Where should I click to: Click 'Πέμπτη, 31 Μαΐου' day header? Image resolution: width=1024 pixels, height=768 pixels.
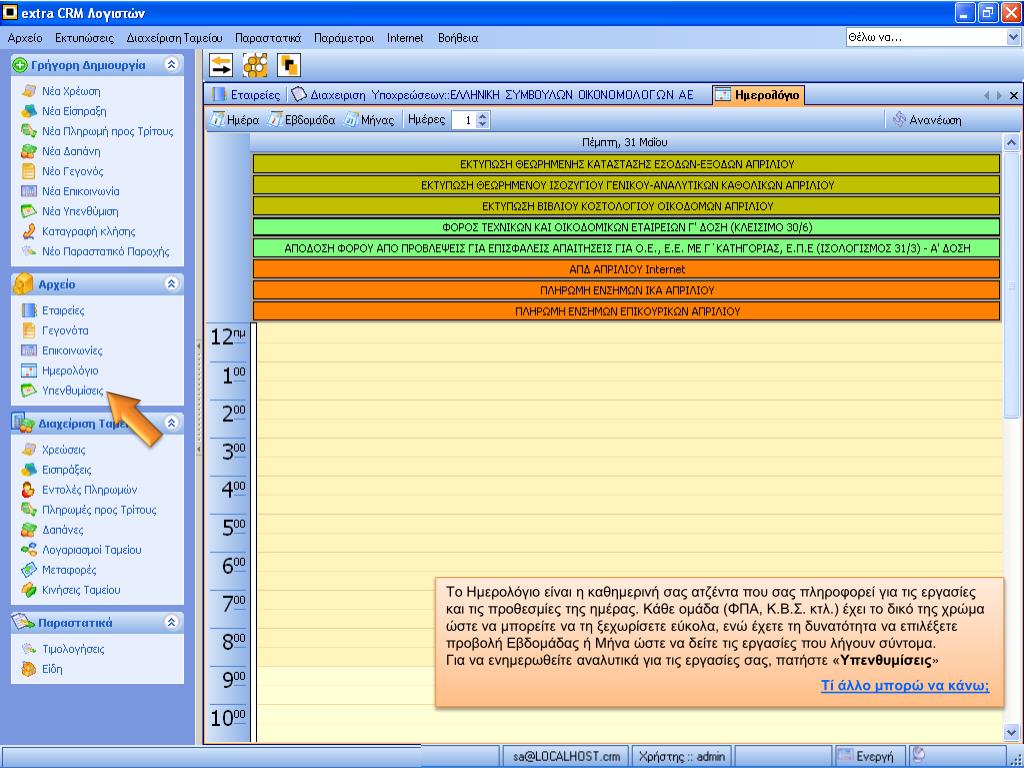(x=624, y=142)
